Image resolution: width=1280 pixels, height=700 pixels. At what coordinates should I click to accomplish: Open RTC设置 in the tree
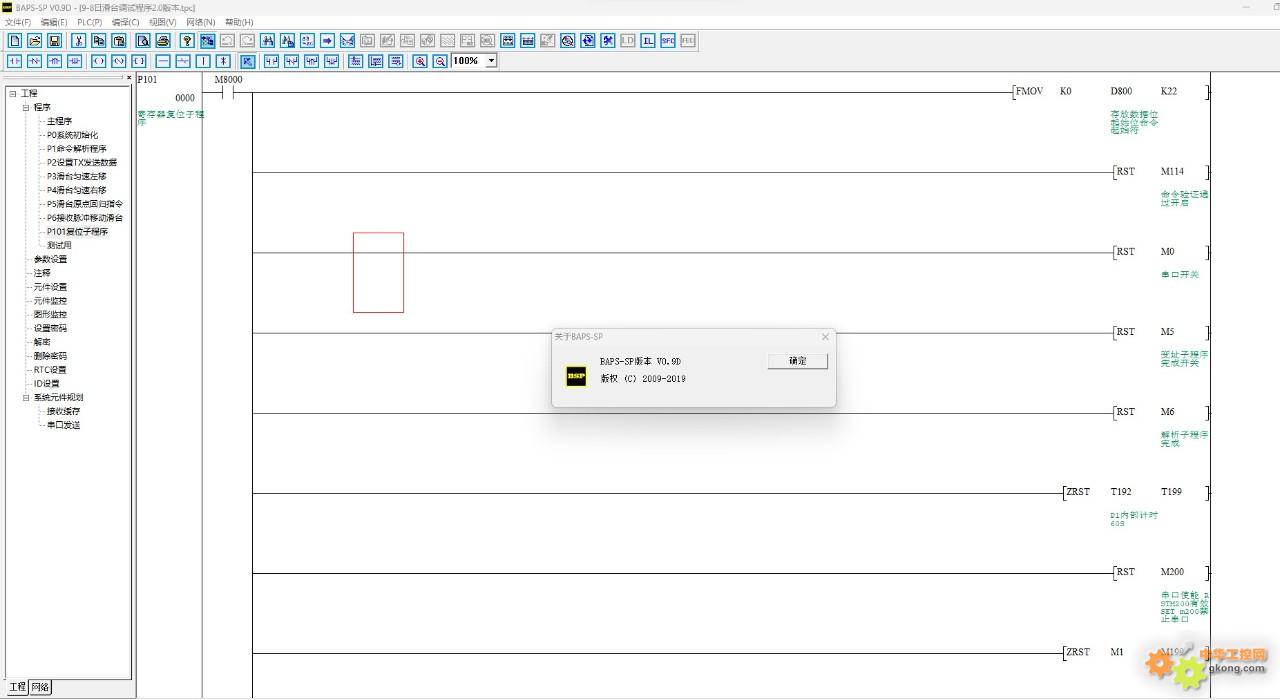click(x=50, y=369)
